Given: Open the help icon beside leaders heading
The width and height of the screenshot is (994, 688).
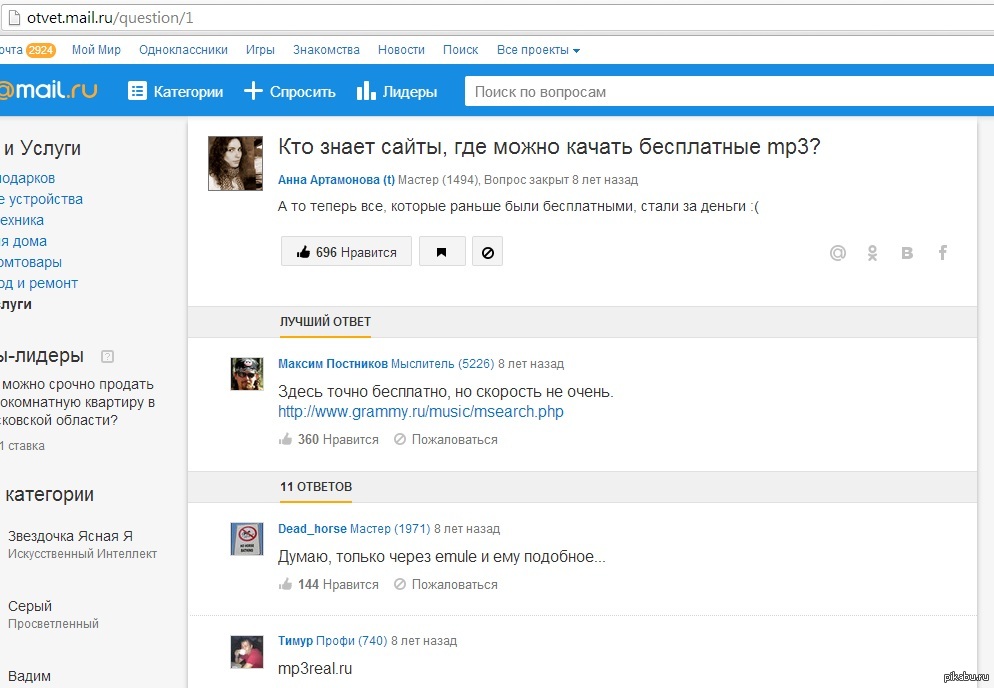Looking at the screenshot, I should (108, 356).
